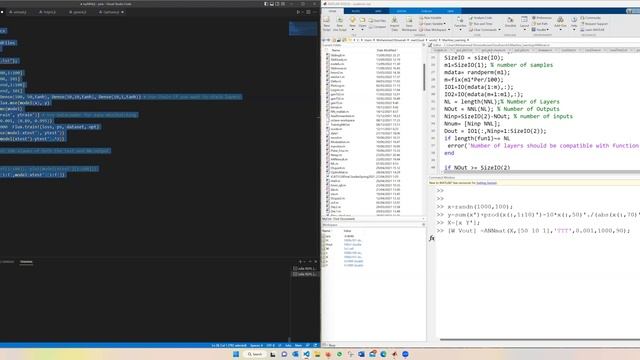Click Visual Studio Code taskbar icon
Image resolution: width=640 pixels, height=360 pixels.
[x=306, y=354]
